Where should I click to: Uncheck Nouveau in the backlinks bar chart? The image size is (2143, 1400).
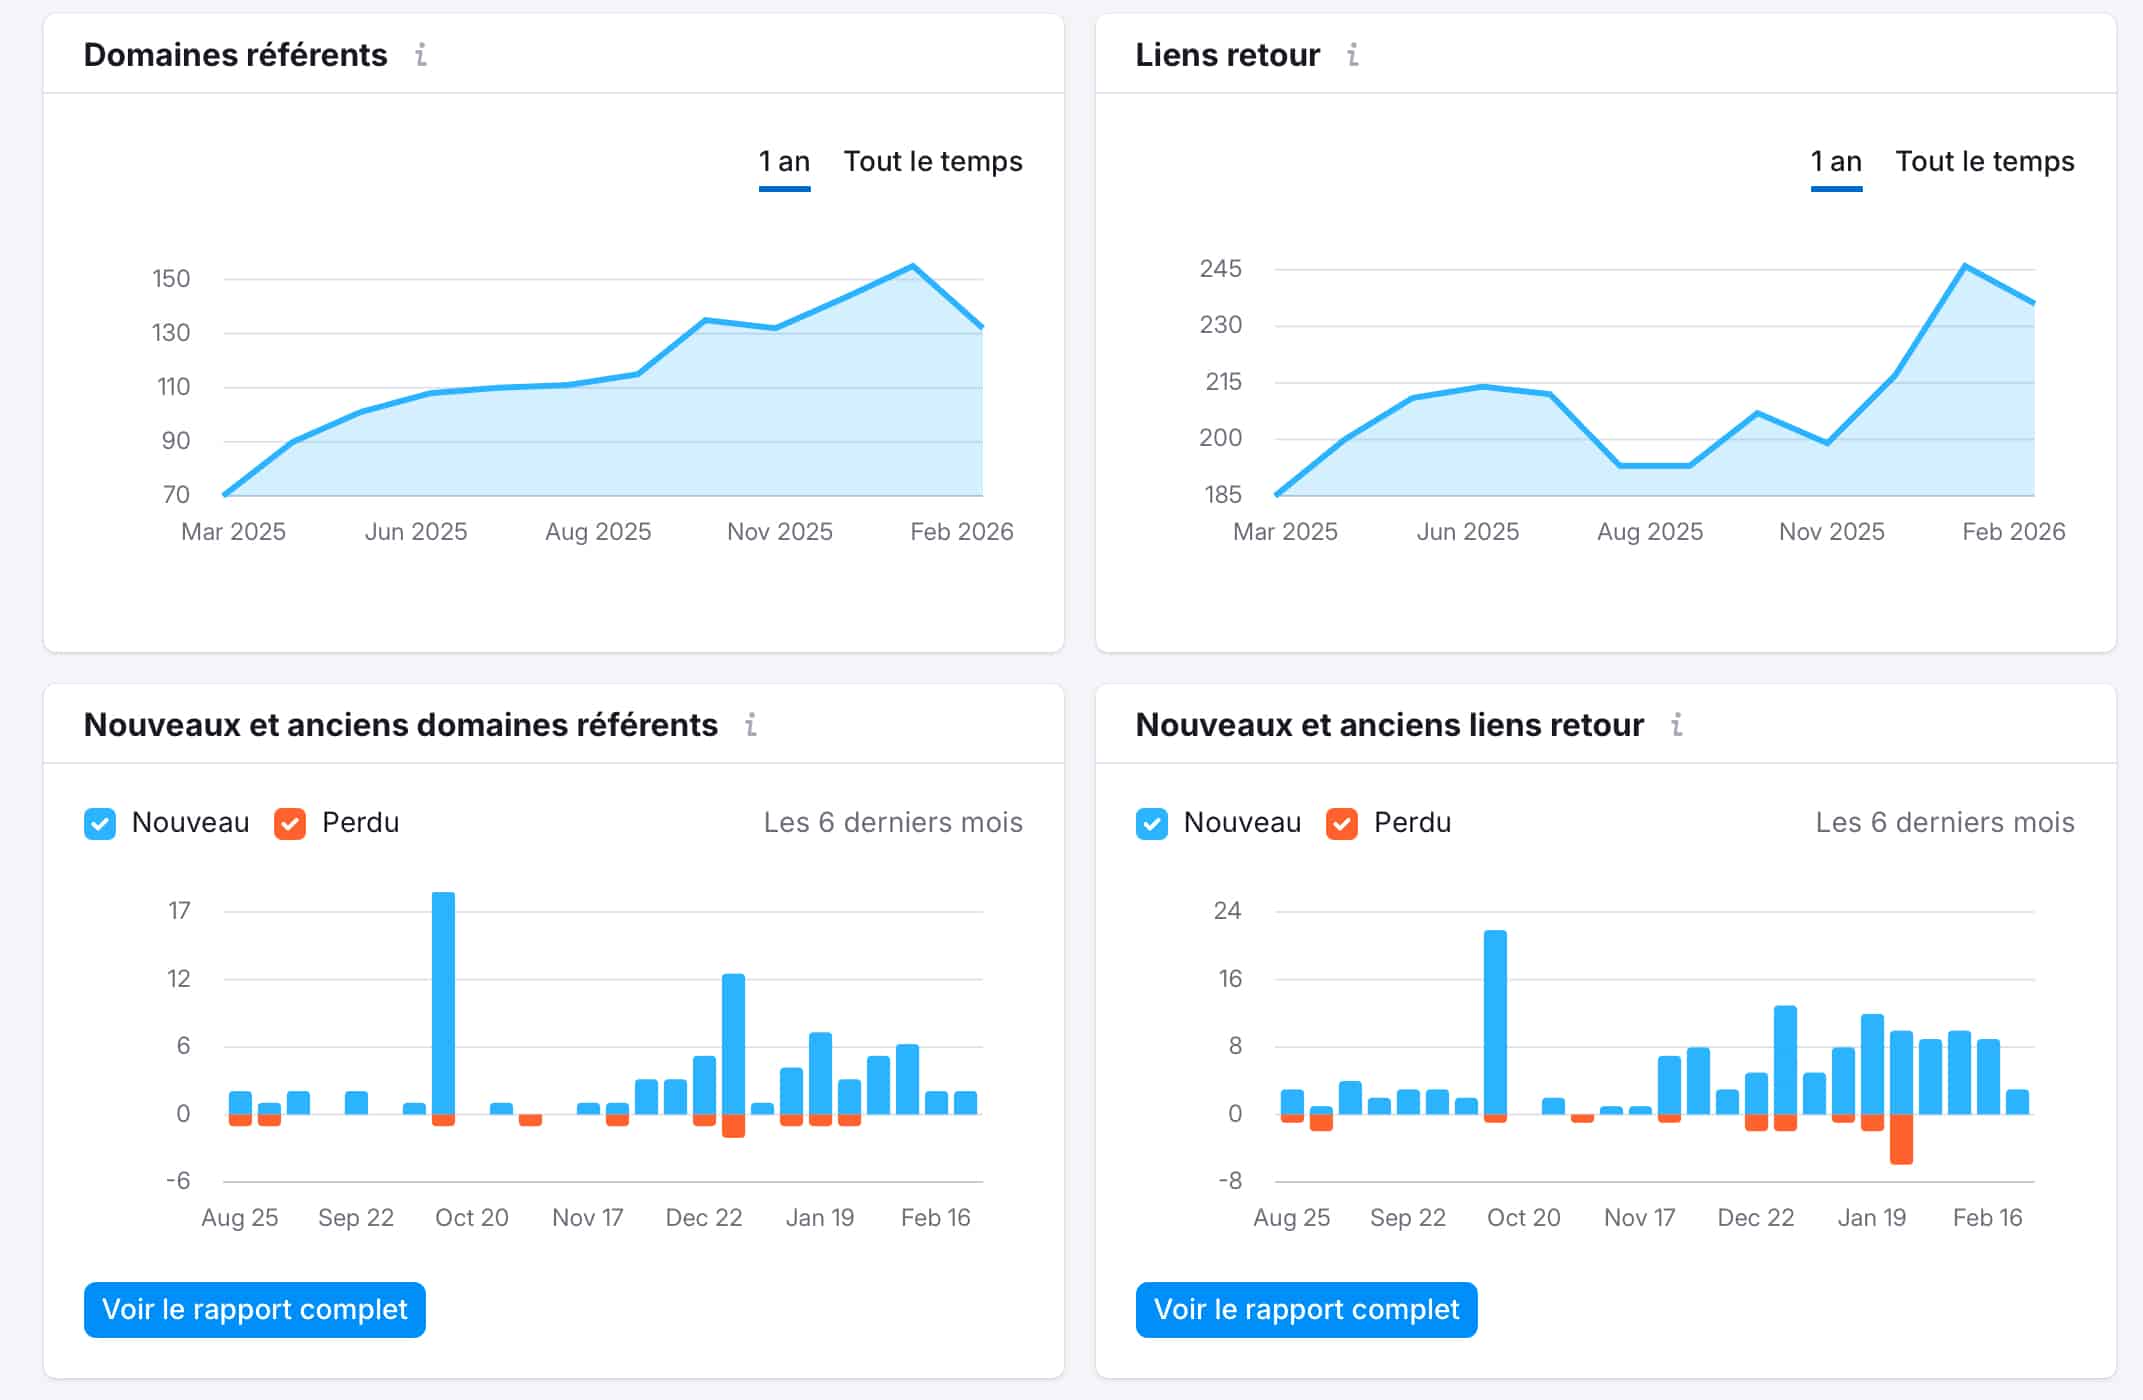(x=1152, y=823)
